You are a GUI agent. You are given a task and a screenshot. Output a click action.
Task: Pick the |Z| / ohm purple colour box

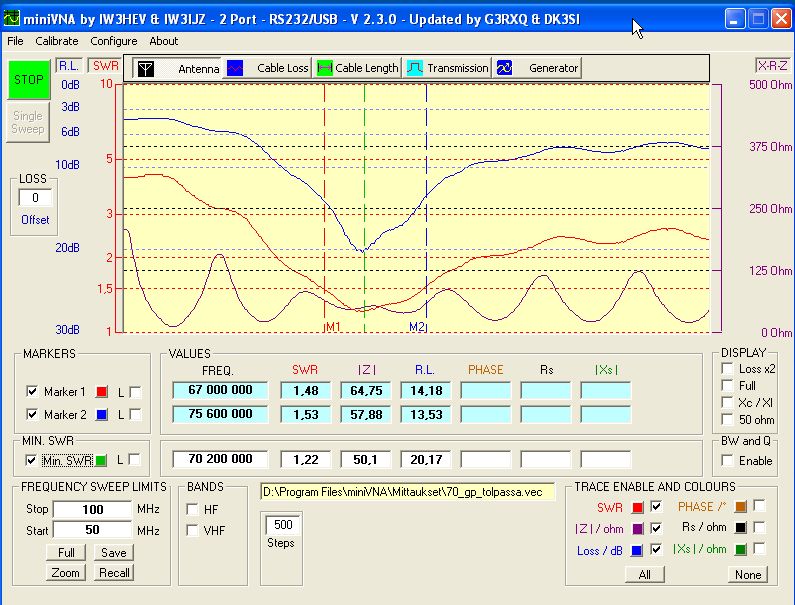637,529
